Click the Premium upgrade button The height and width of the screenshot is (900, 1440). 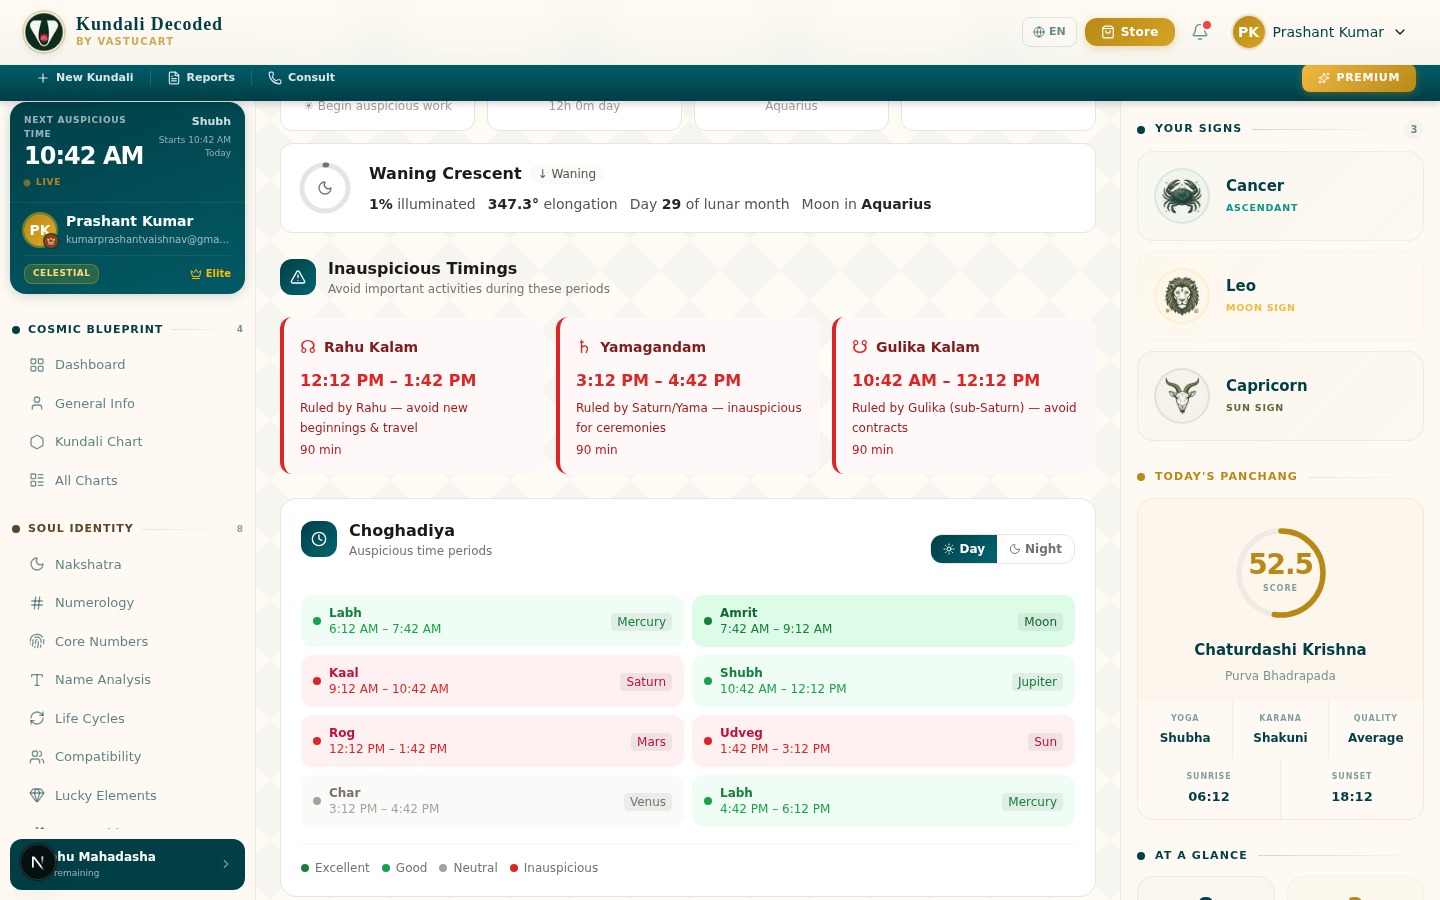tap(1358, 78)
